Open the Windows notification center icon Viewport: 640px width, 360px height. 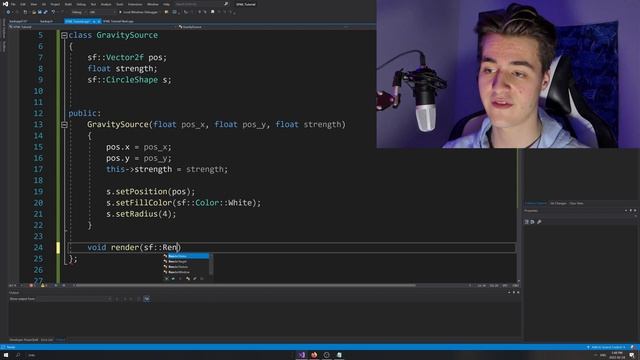point(632,355)
